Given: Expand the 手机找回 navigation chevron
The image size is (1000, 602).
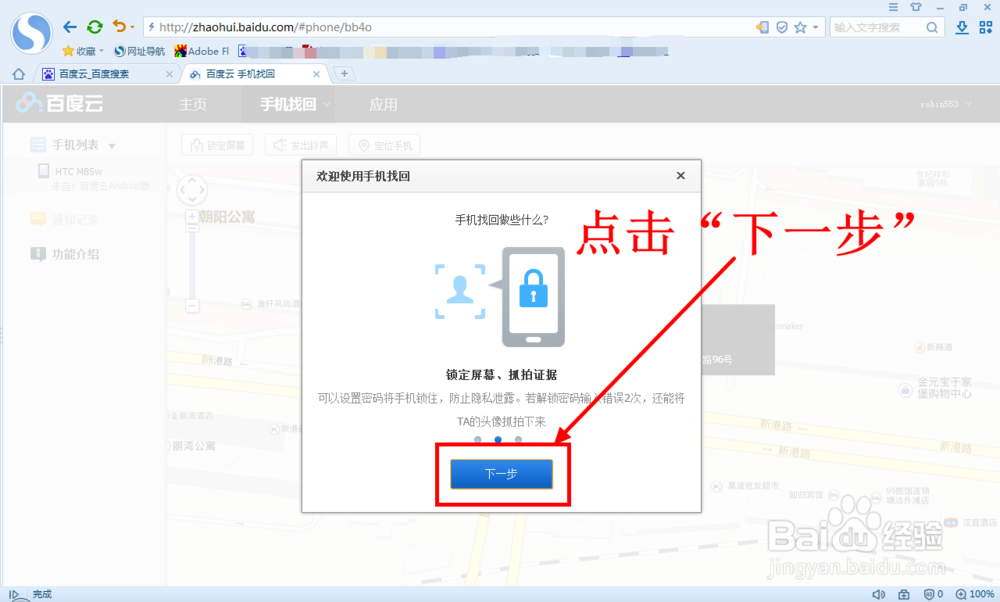Looking at the screenshot, I should (325, 103).
